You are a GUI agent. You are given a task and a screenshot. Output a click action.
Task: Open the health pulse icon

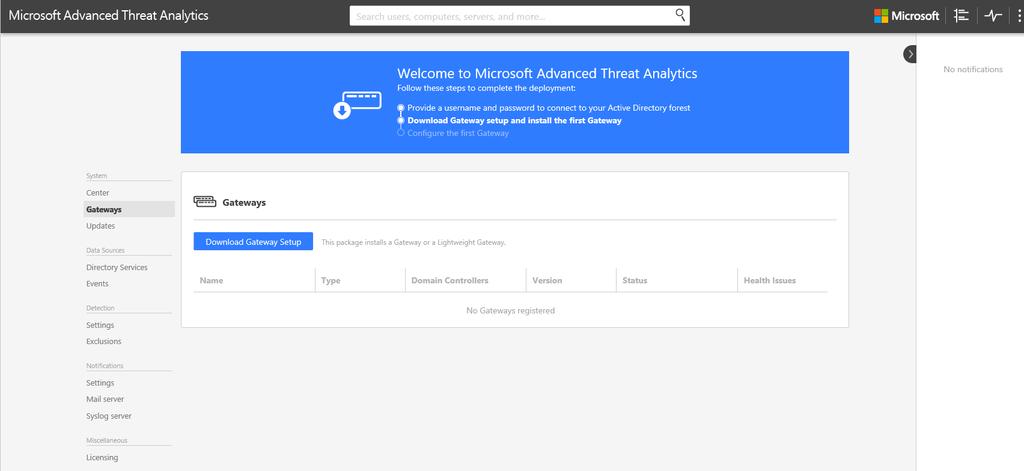point(993,16)
